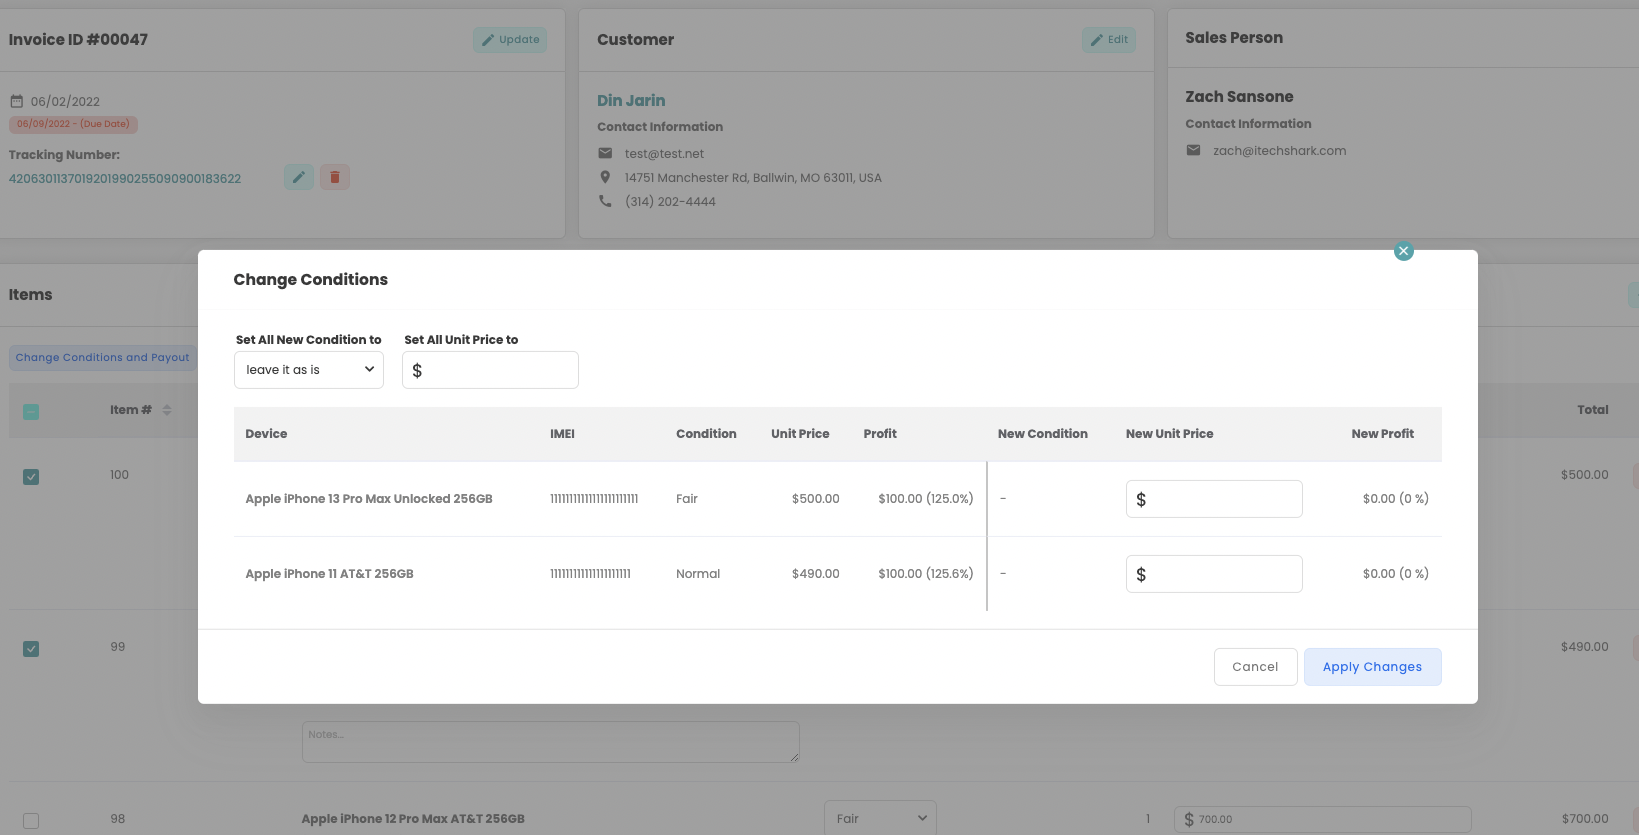Image resolution: width=1639 pixels, height=835 pixels.
Task: Click the 700.00 price field for item 98
Action: pyautogui.click(x=1322, y=819)
